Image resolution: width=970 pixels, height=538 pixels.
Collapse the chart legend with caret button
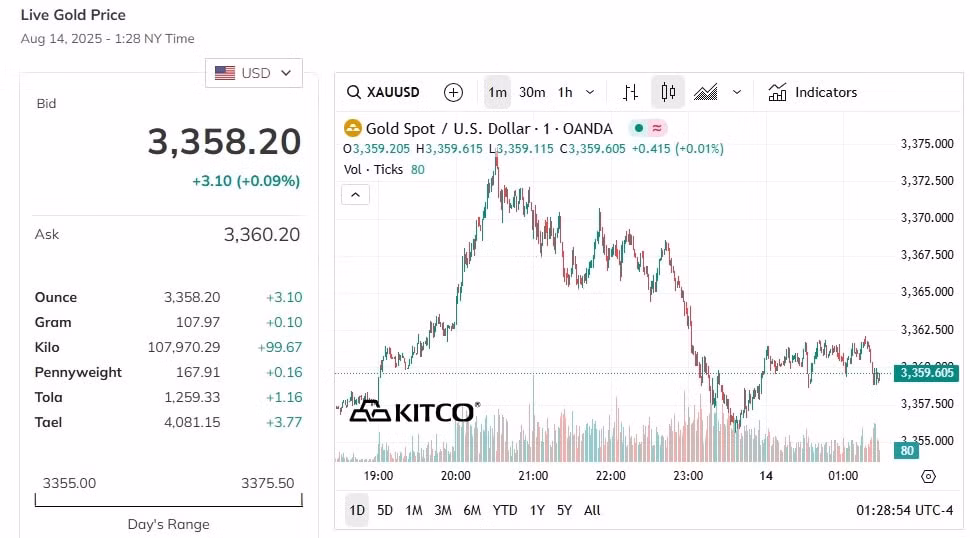pyautogui.click(x=355, y=195)
